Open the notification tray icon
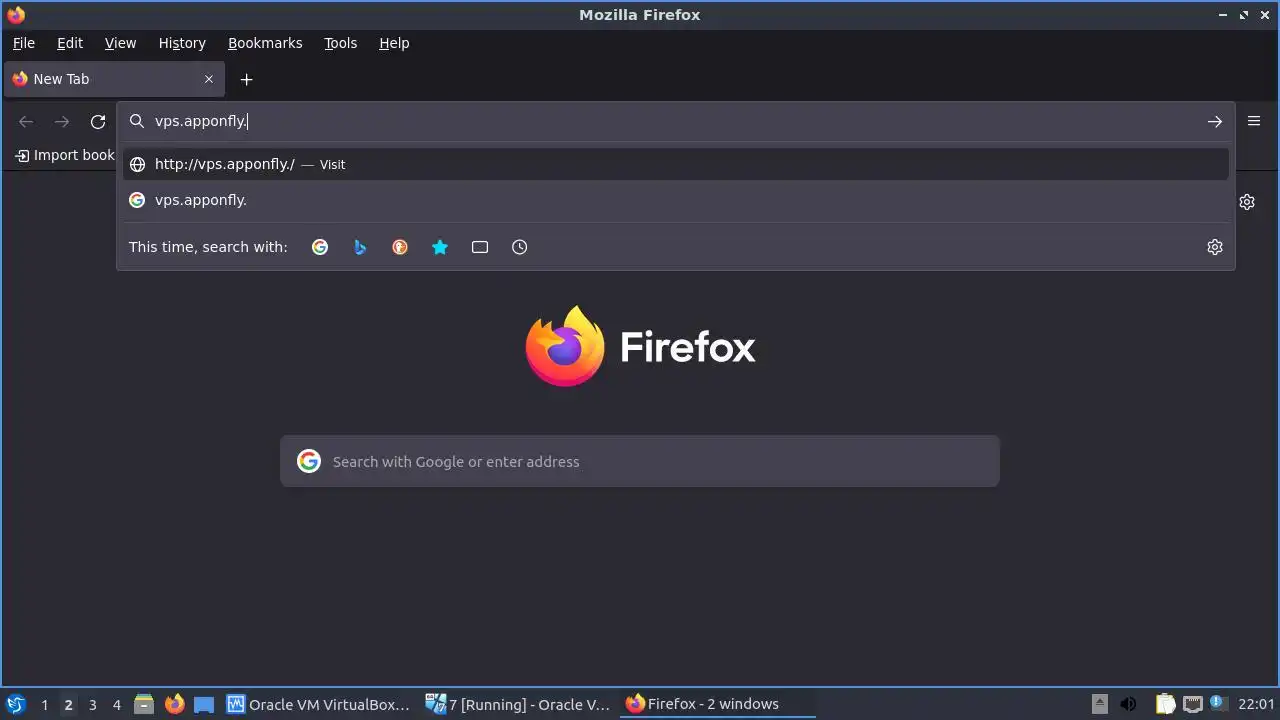The height and width of the screenshot is (720, 1280). click(x=1217, y=703)
